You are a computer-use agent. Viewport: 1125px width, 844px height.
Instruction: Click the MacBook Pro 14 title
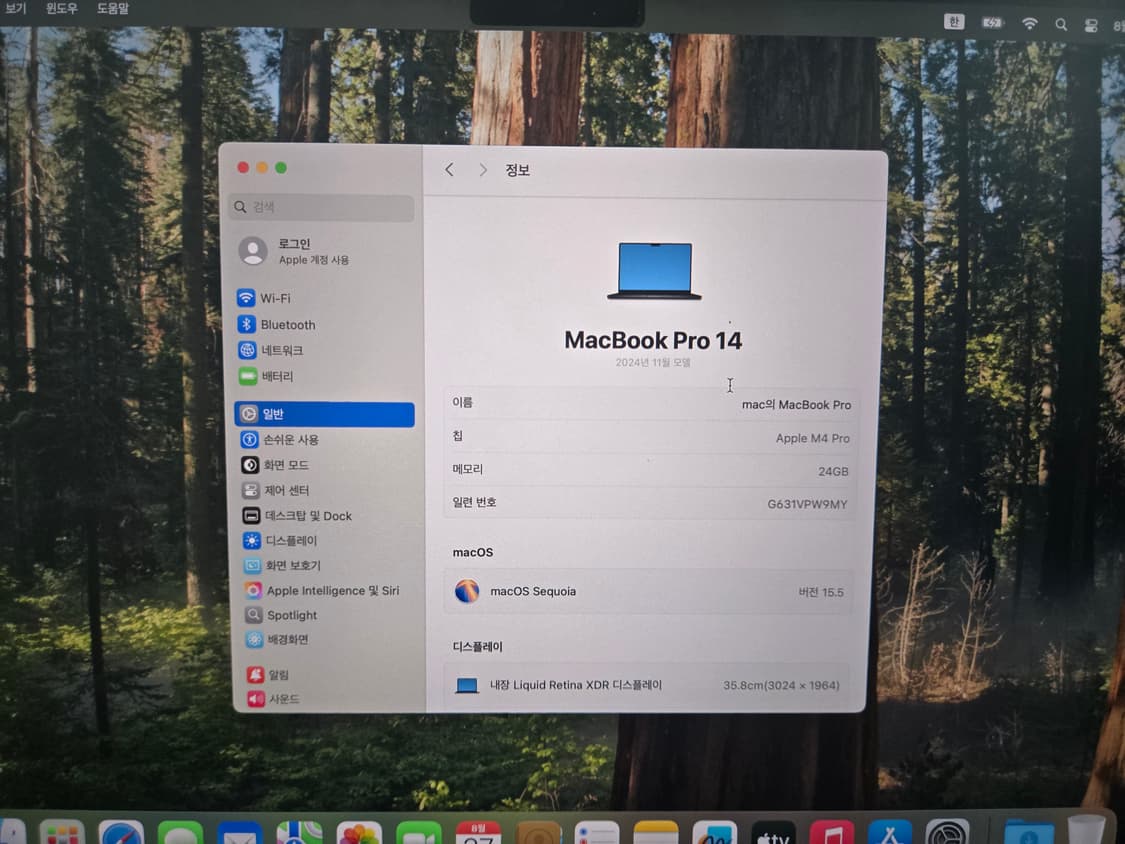pos(653,340)
